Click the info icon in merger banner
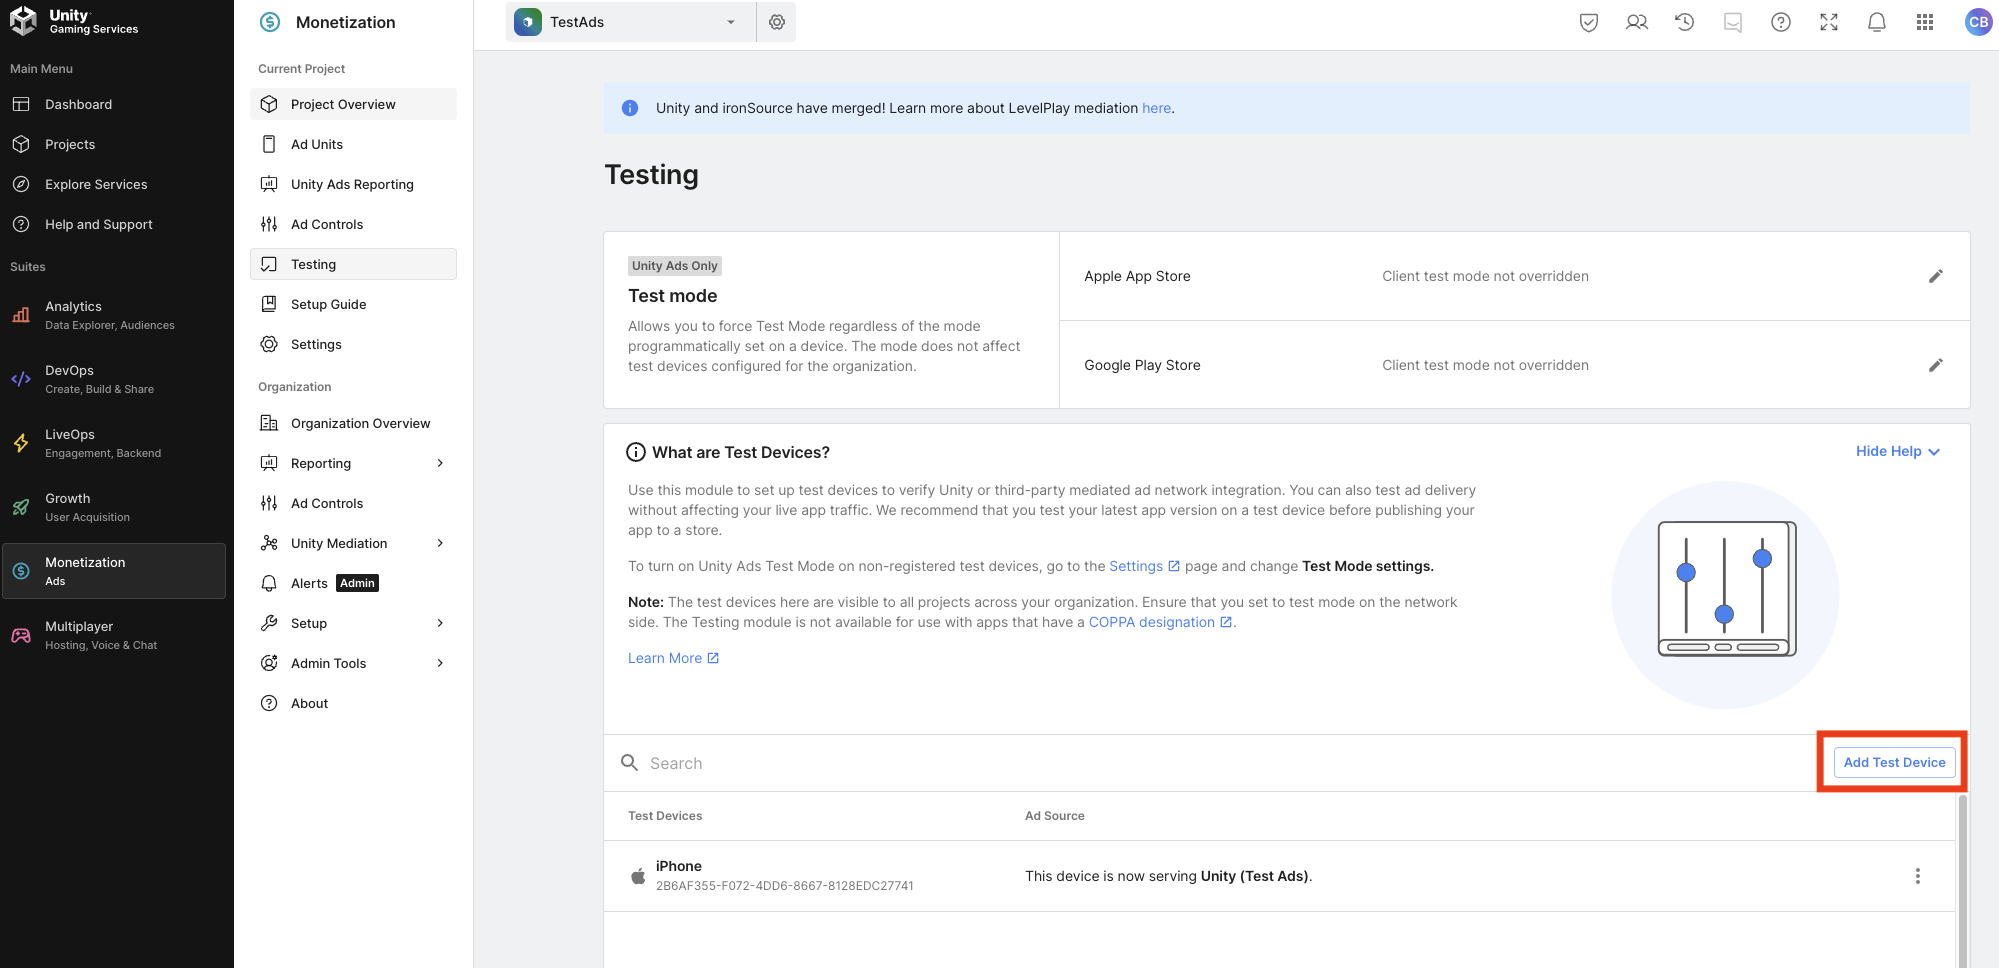The width and height of the screenshot is (1999, 968). (630, 108)
